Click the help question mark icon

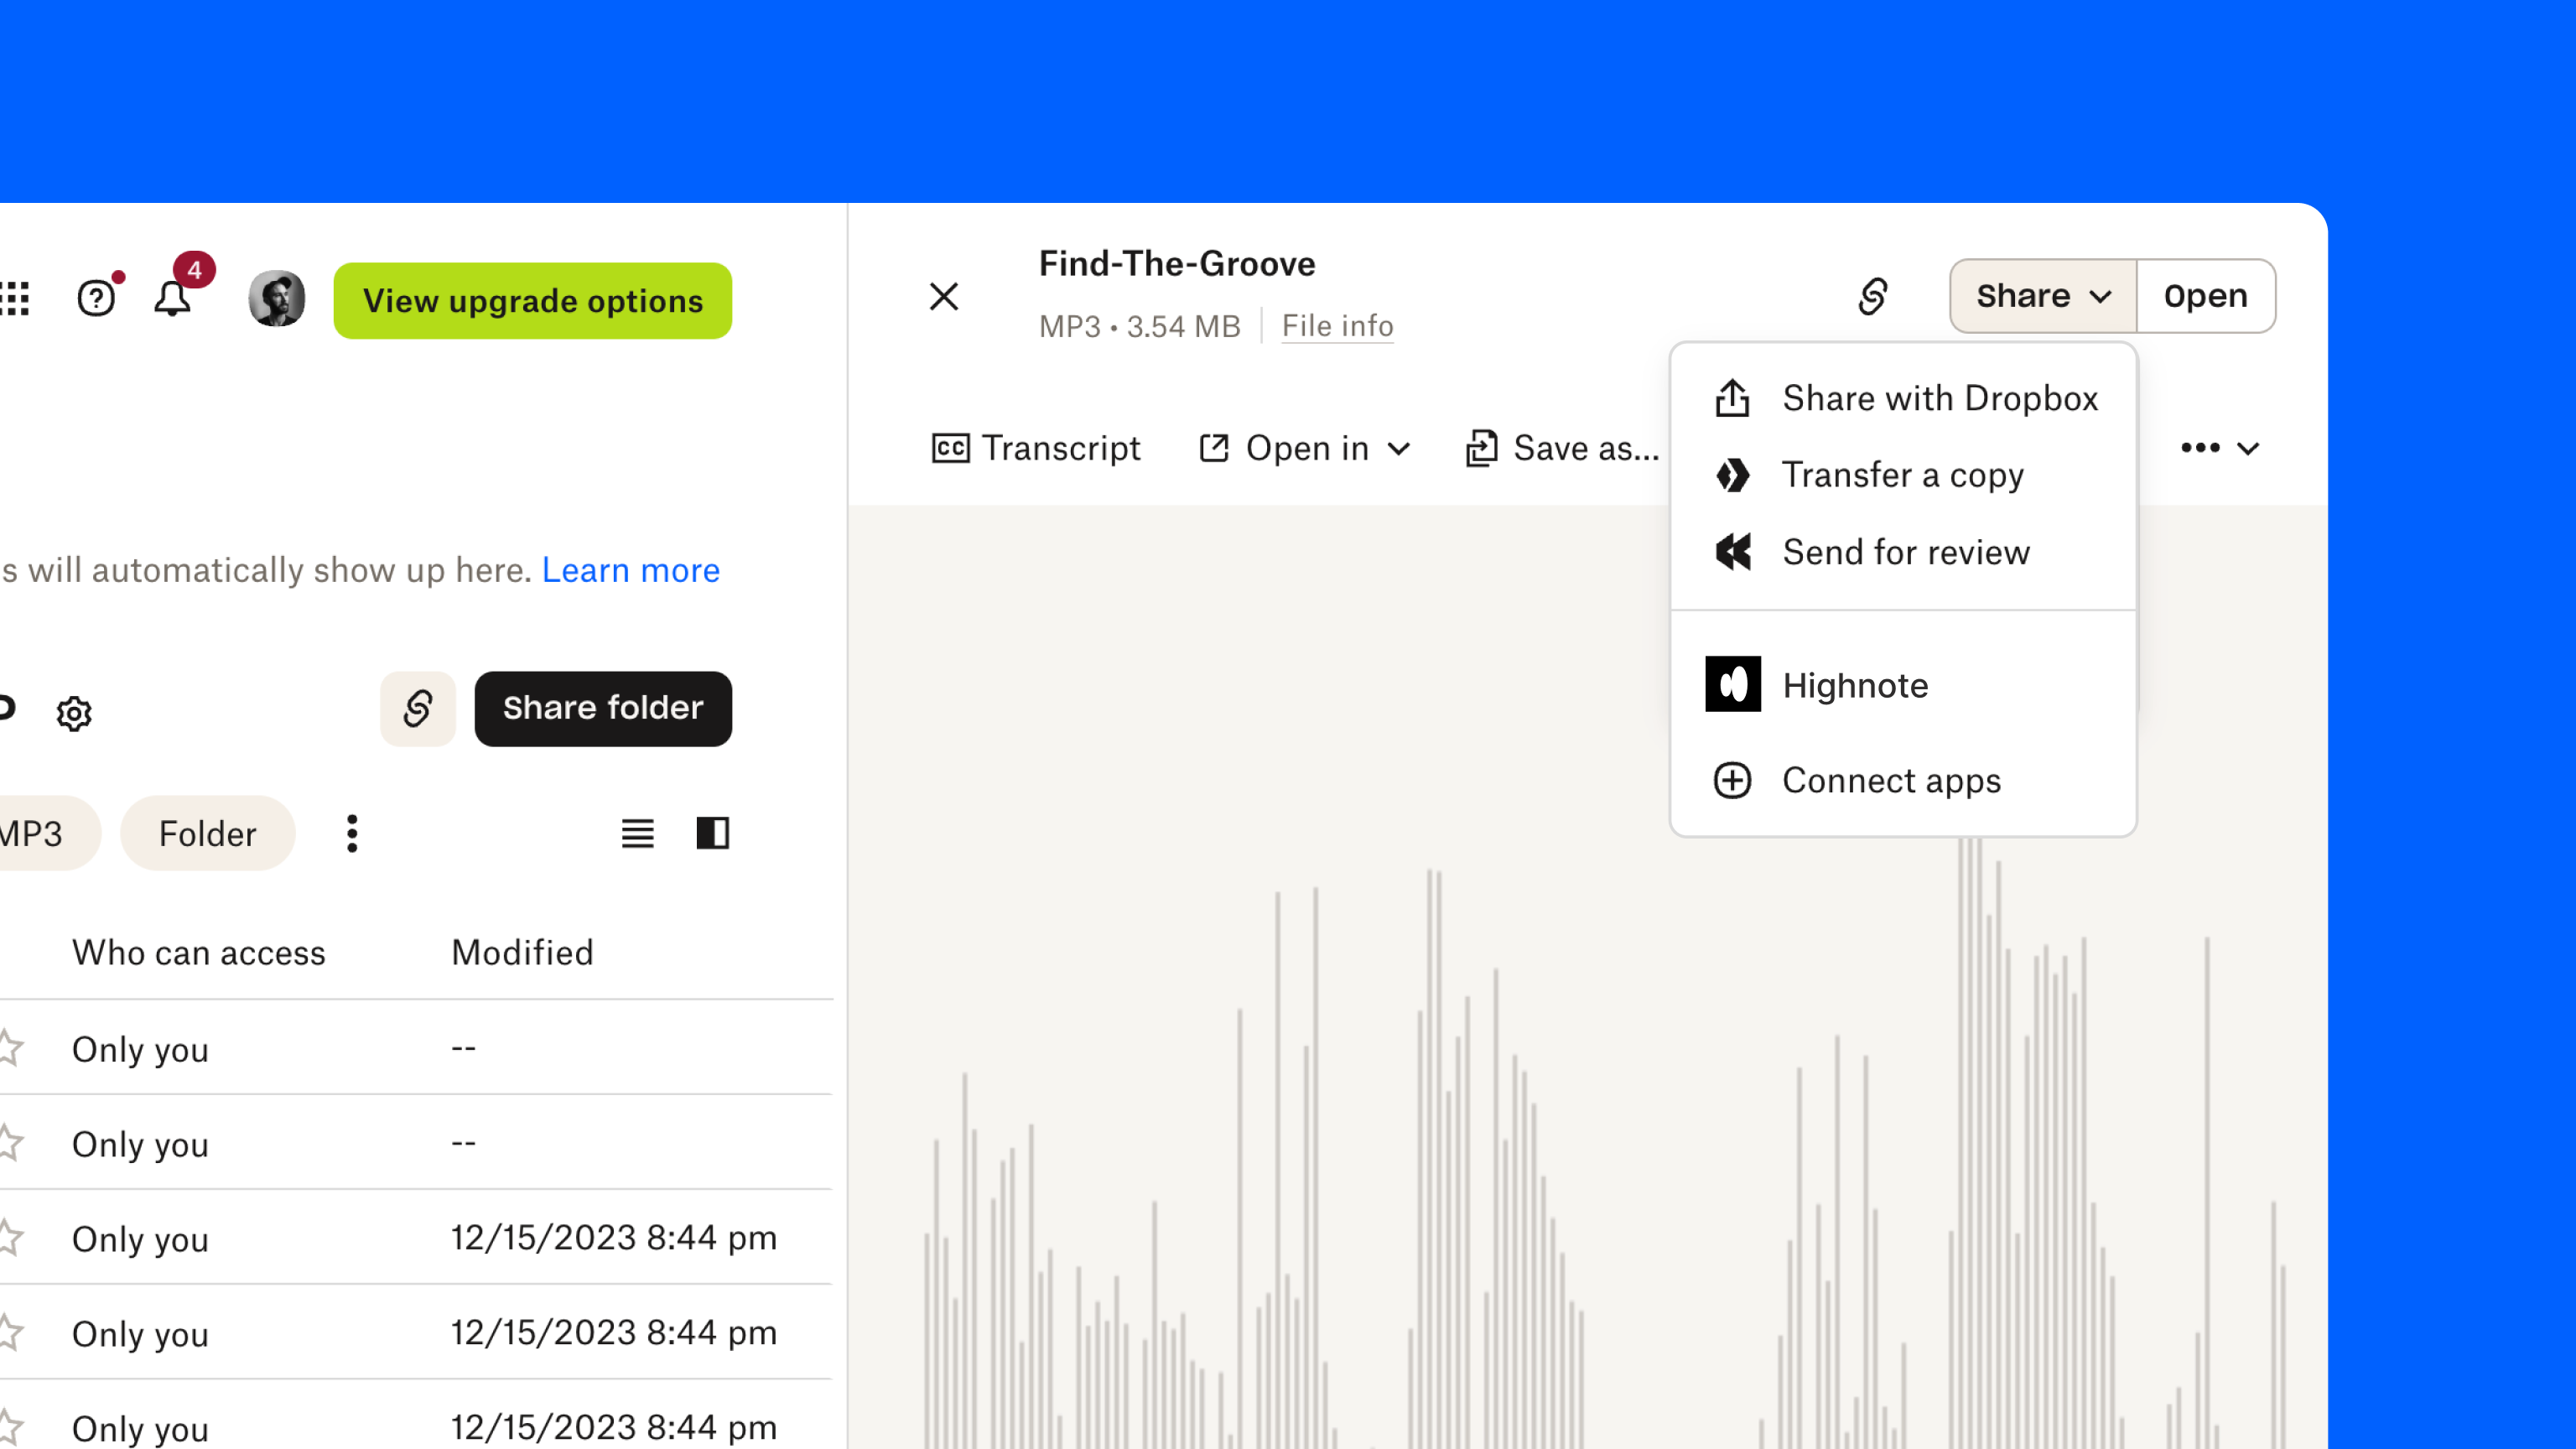(x=97, y=298)
